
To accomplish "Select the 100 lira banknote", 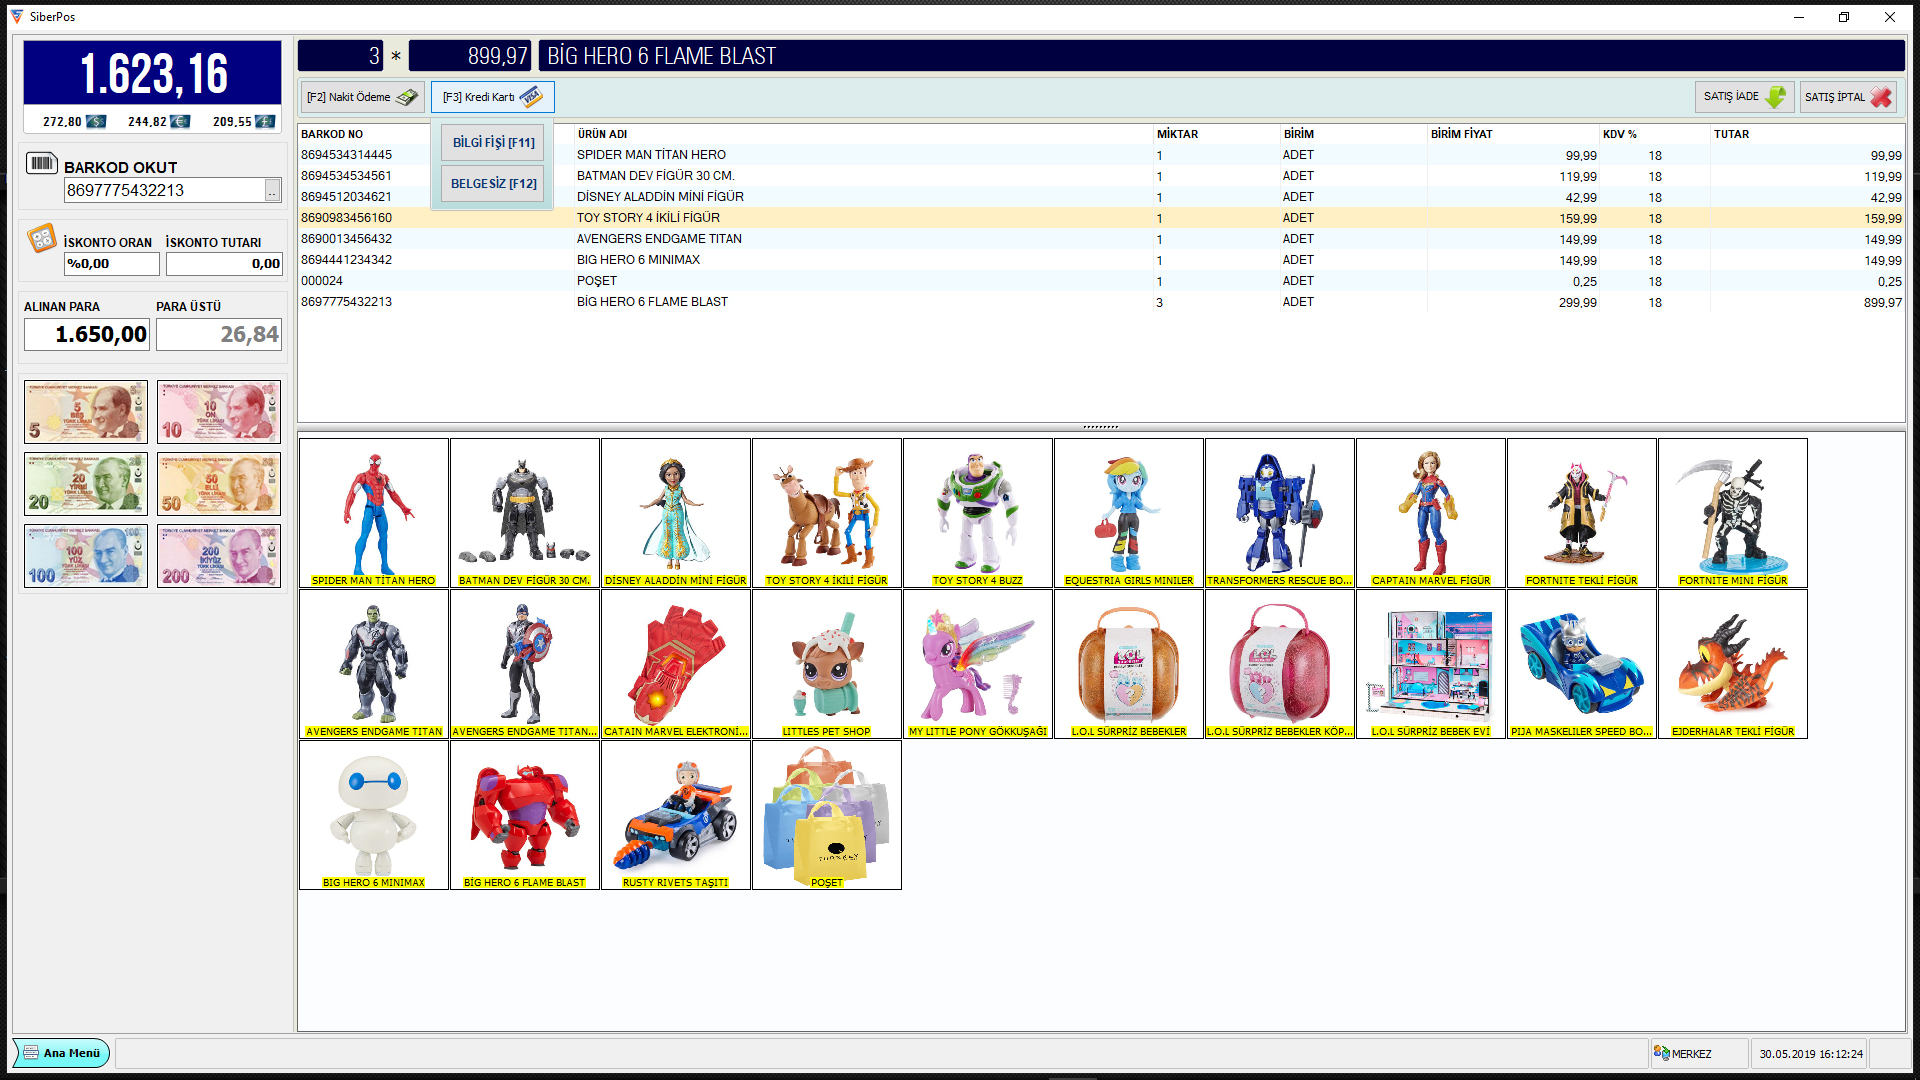I will (x=86, y=556).
